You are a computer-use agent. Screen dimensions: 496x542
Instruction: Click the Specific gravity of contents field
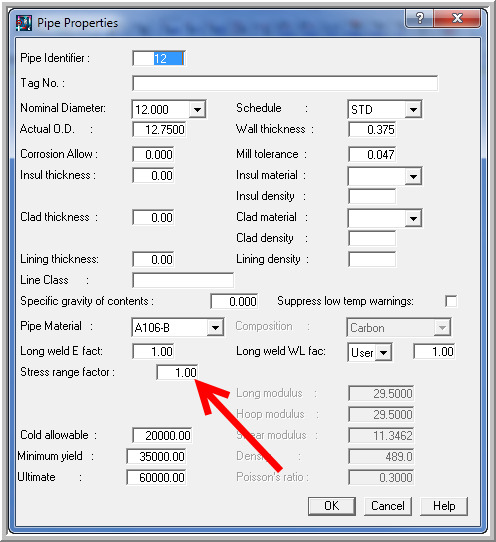coord(234,301)
